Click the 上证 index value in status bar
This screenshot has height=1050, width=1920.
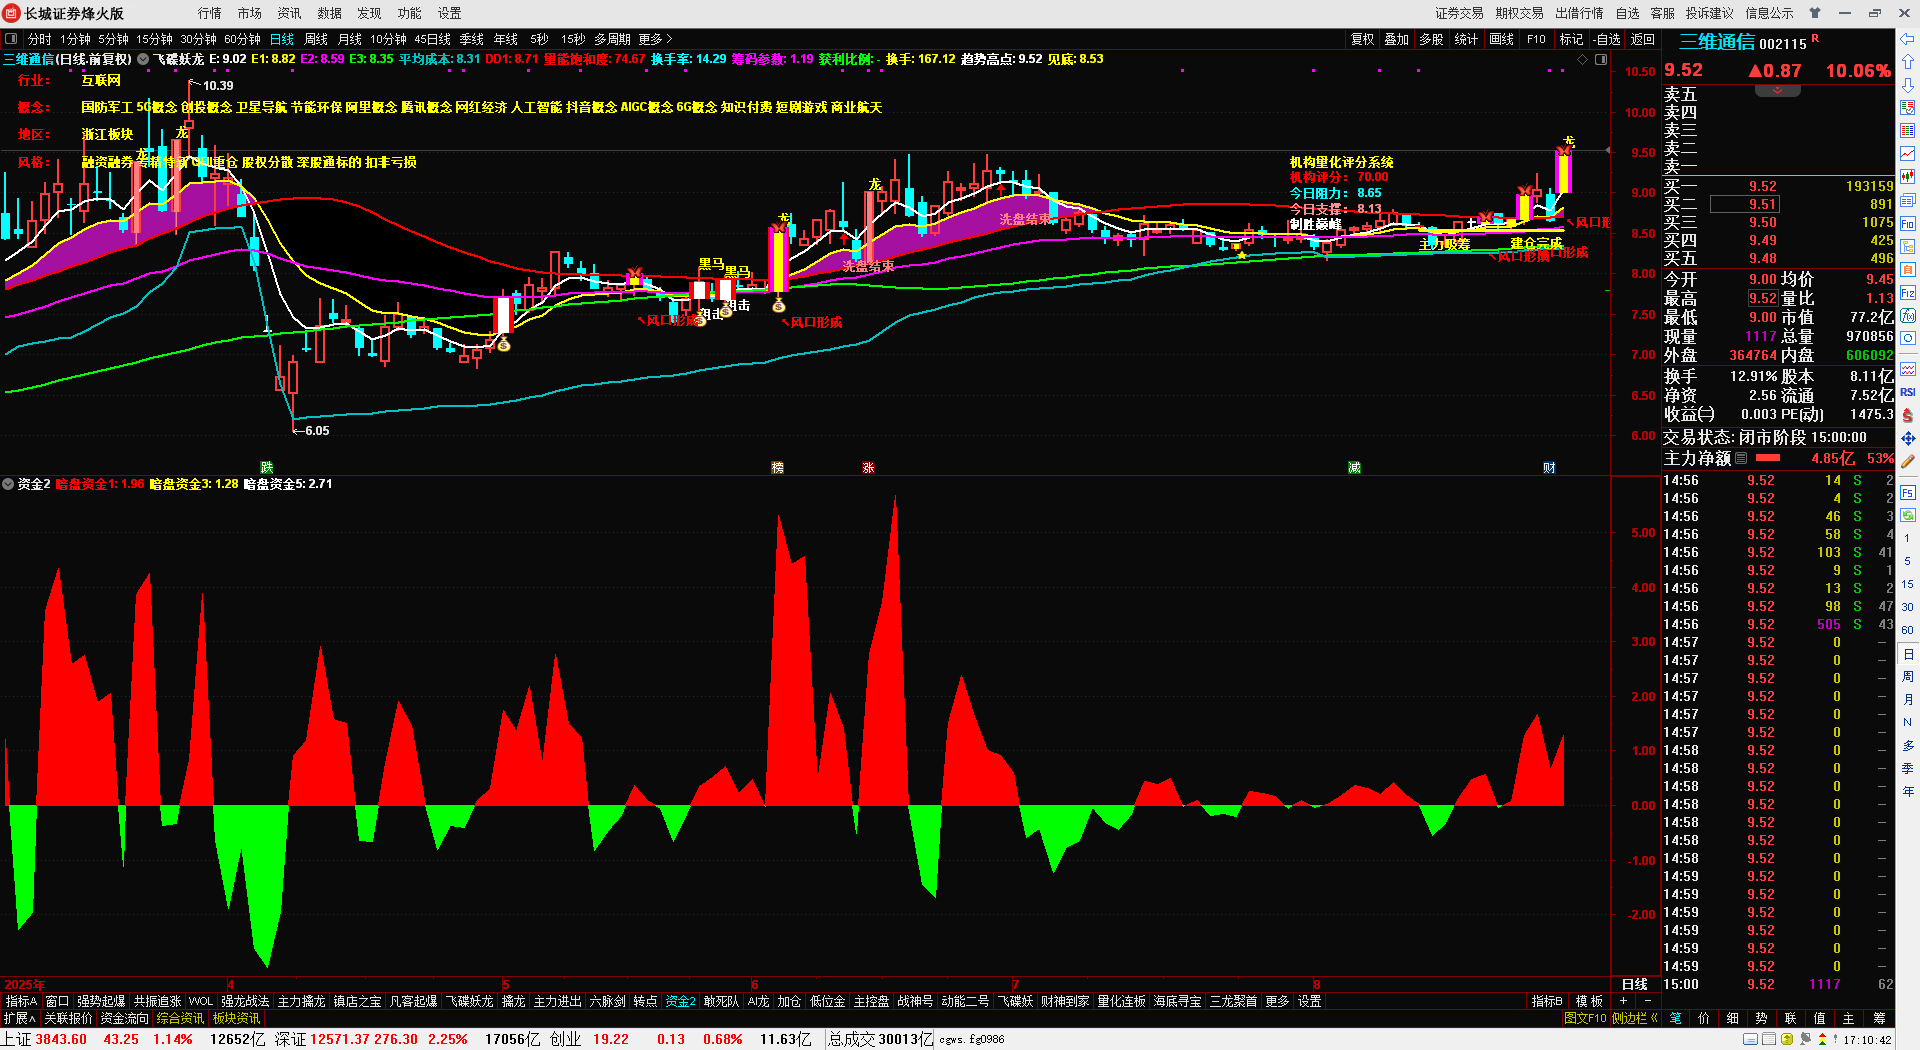coord(61,1039)
